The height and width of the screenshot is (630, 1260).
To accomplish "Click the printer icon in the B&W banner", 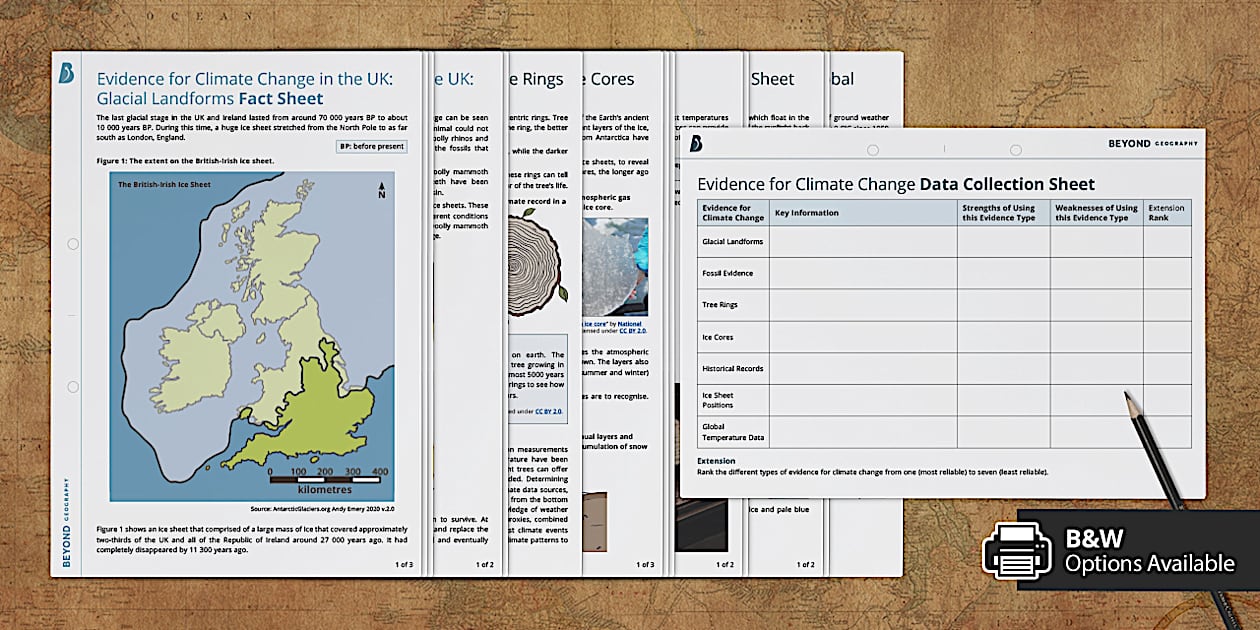I will 1020,548.
